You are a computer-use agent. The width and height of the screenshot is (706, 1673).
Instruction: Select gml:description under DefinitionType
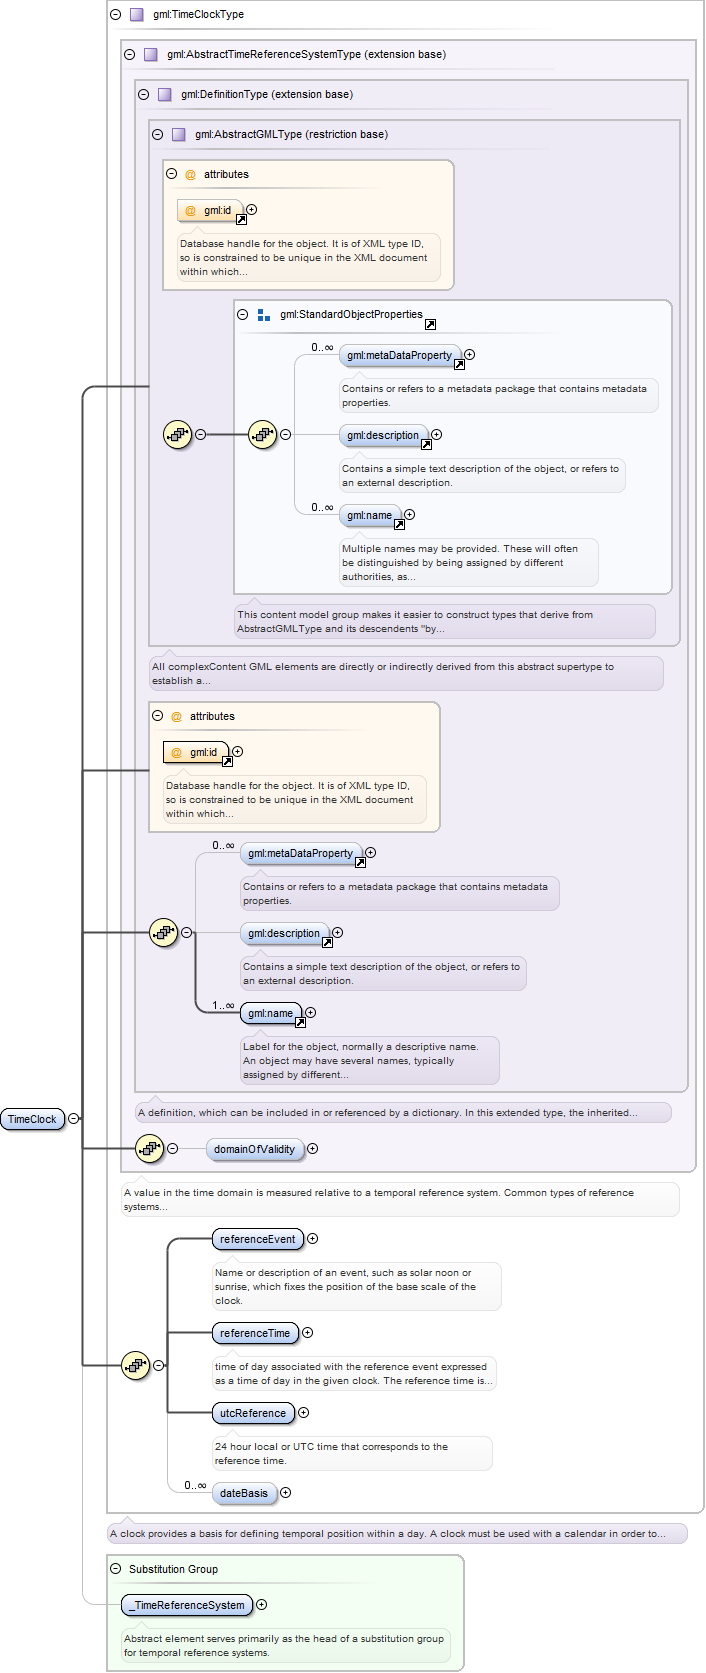point(285,933)
